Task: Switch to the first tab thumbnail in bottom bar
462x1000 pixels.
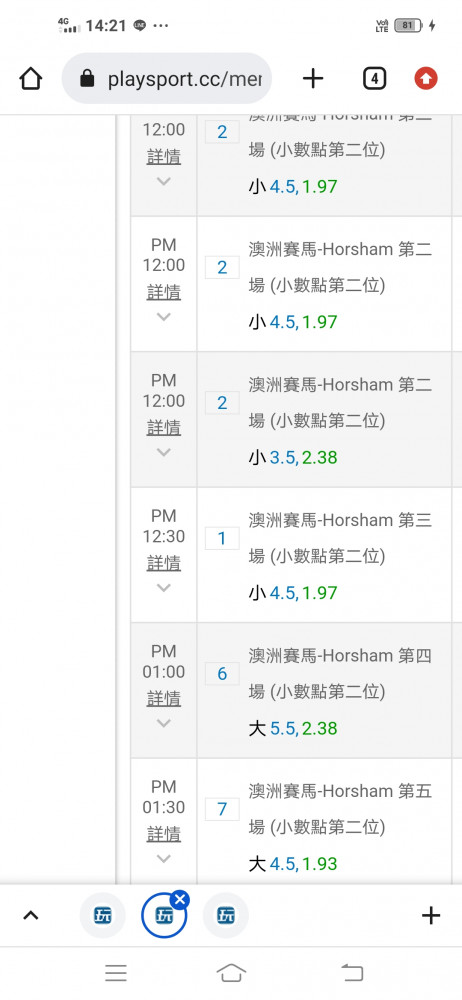Action: click(x=102, y=916)
